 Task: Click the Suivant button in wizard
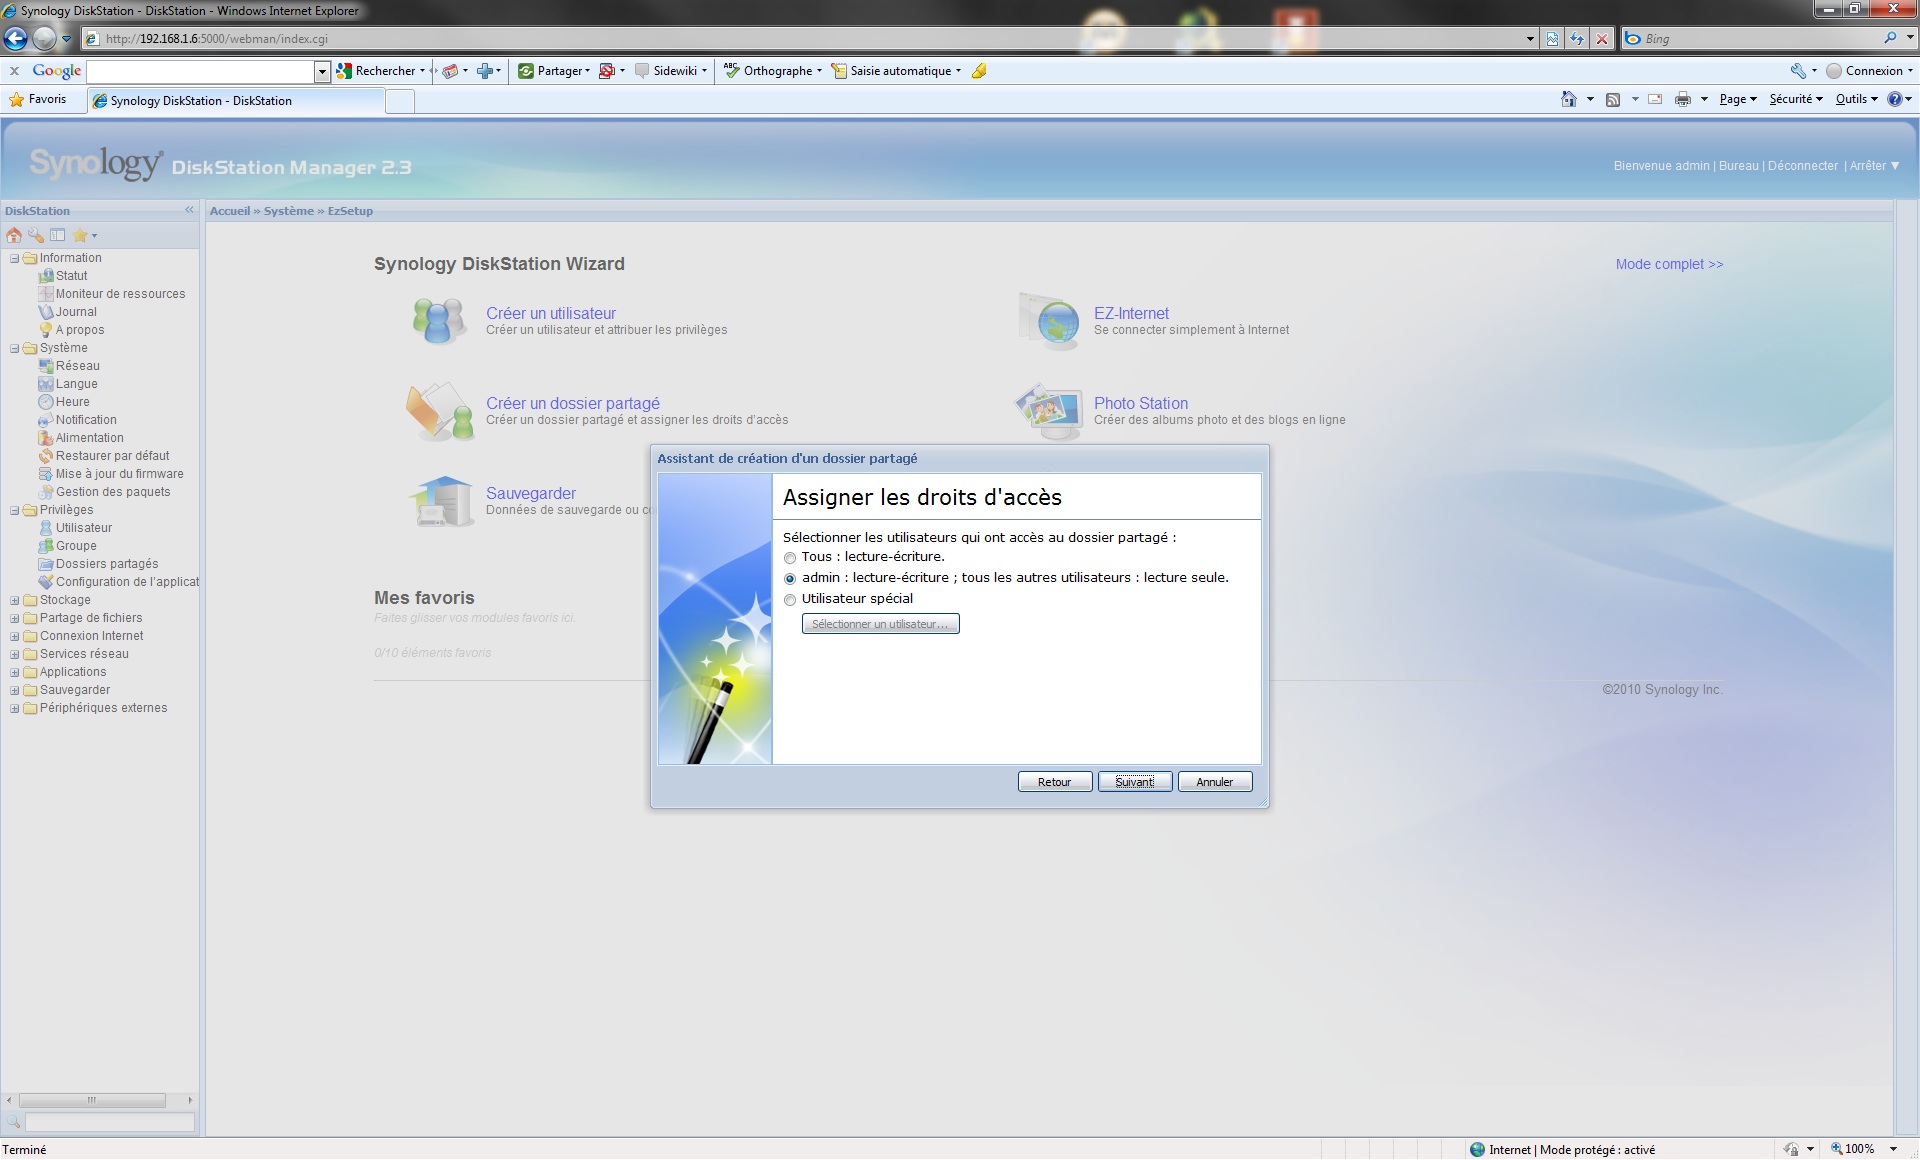point(1135,782)
